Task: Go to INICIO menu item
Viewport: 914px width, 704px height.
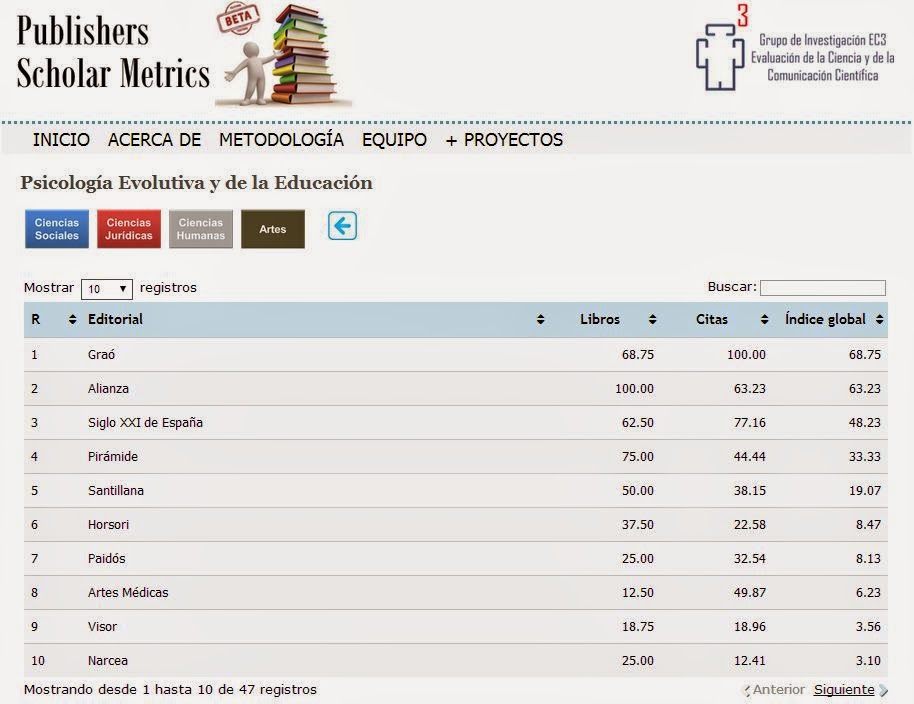Action: [x=61, y=140]
